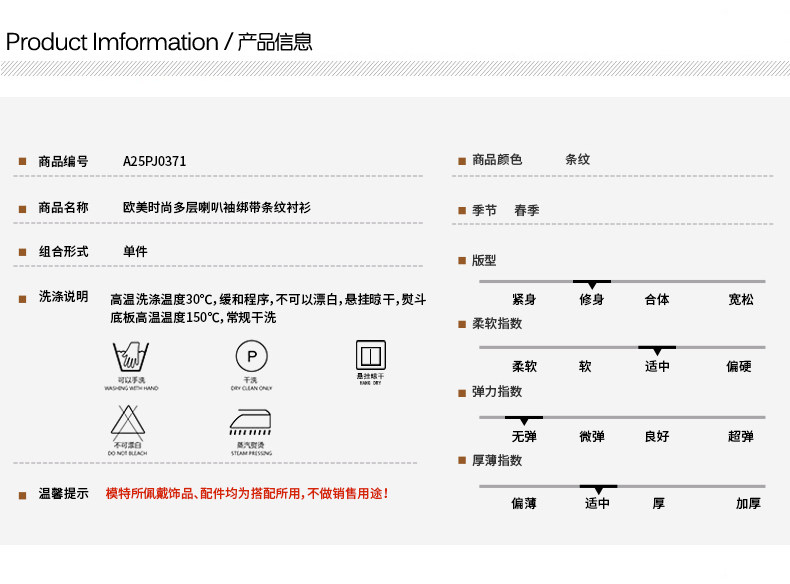Click the 柔软 softness label

point(524,366)
